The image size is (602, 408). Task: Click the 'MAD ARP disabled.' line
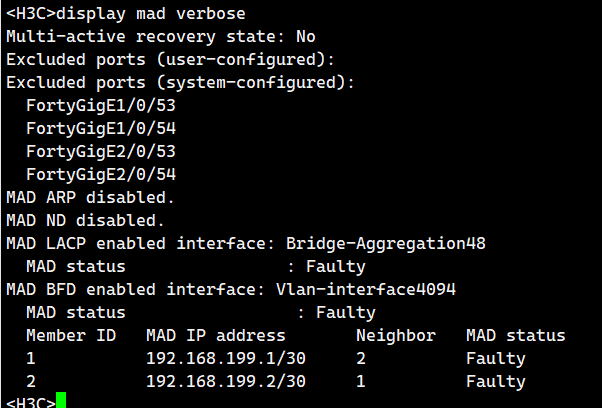(90, 197)
